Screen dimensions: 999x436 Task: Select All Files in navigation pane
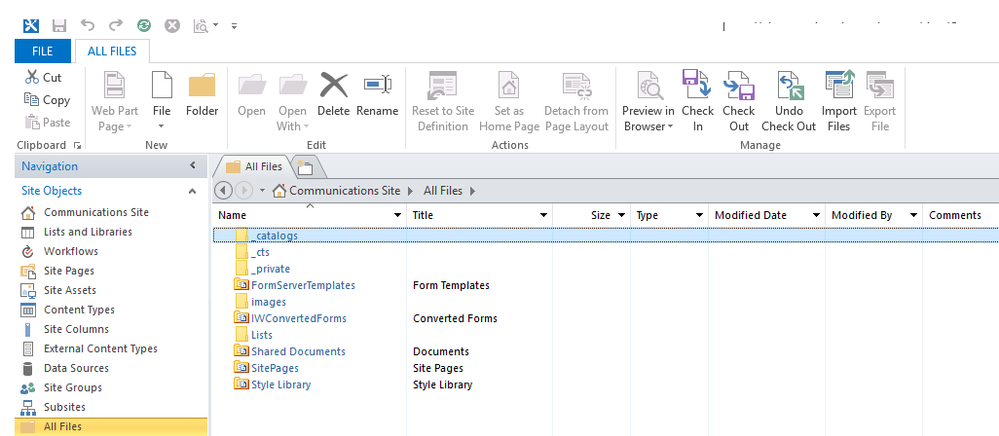tap(111, 426)
